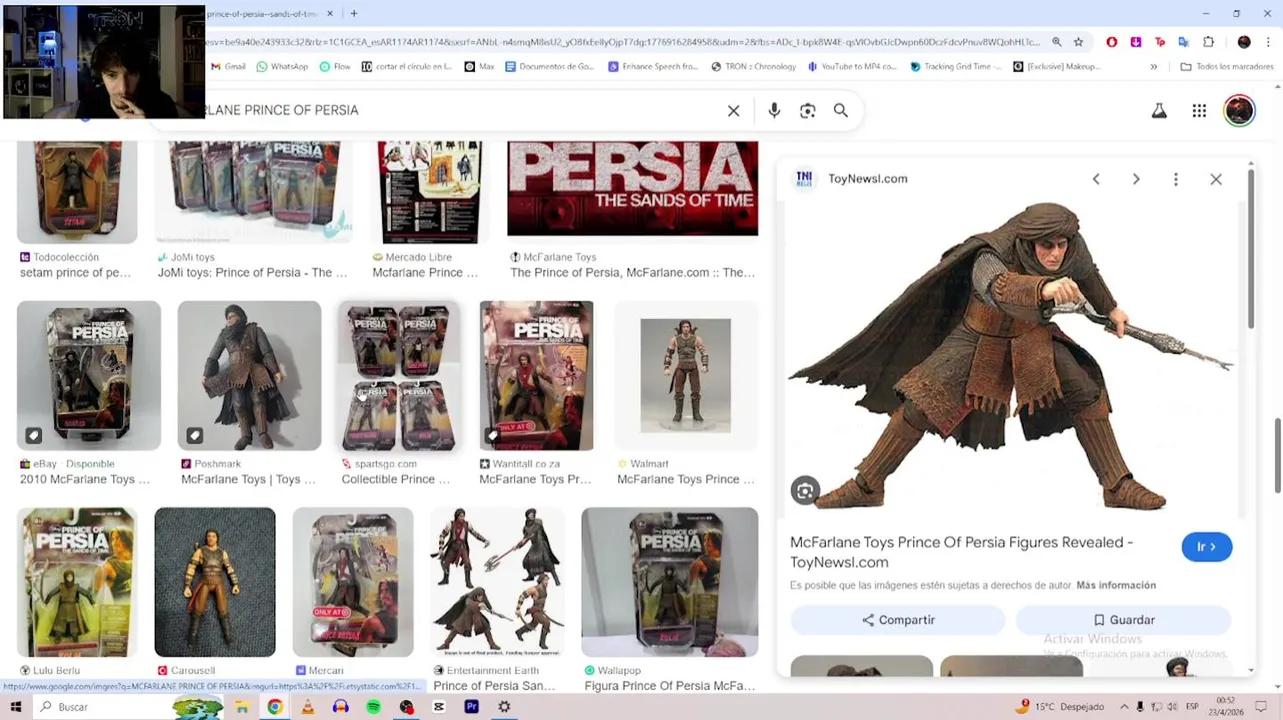Click the preview panel's scrollbar
Image resolution: width=1283 pixels, height=720 pixels.
tap(1250, 248)
